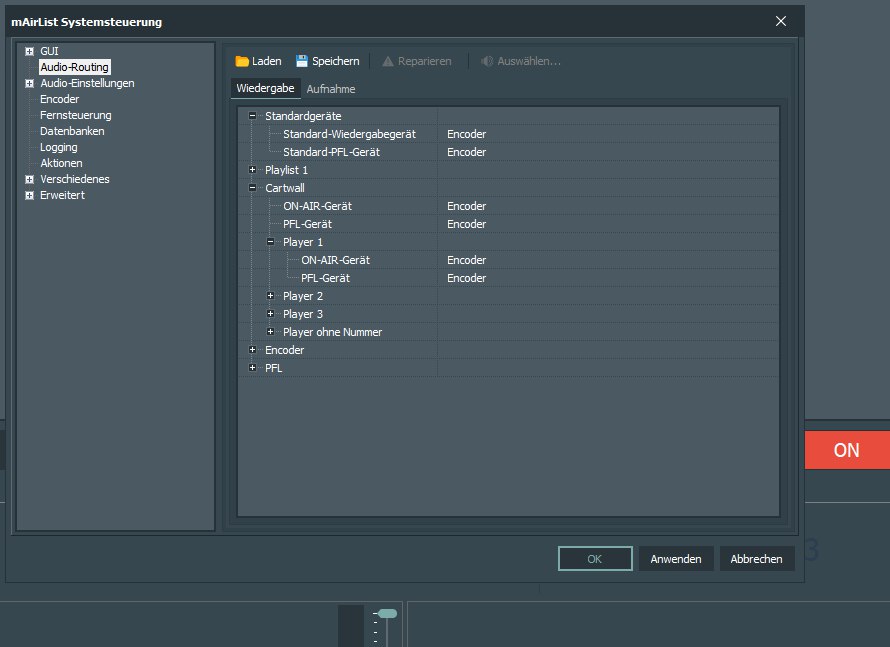Expand the Verschiedenes node
Image resolution: width=890 pixels, height=647 pixels.
click(x=30, y=179)
